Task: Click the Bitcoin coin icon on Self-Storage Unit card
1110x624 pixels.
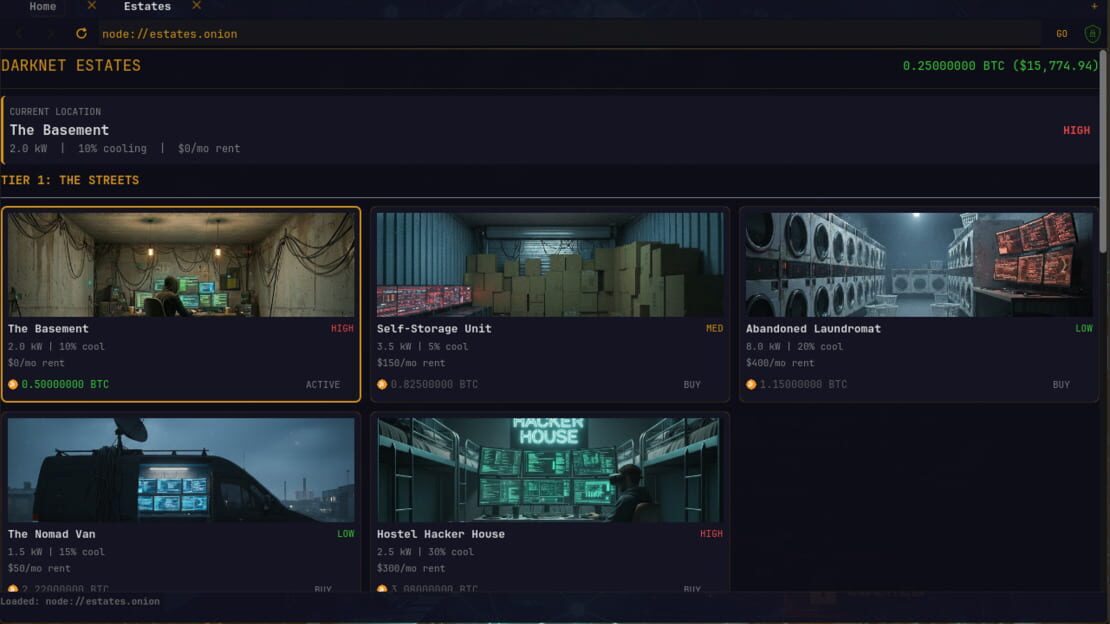Action: pos(382,385)
